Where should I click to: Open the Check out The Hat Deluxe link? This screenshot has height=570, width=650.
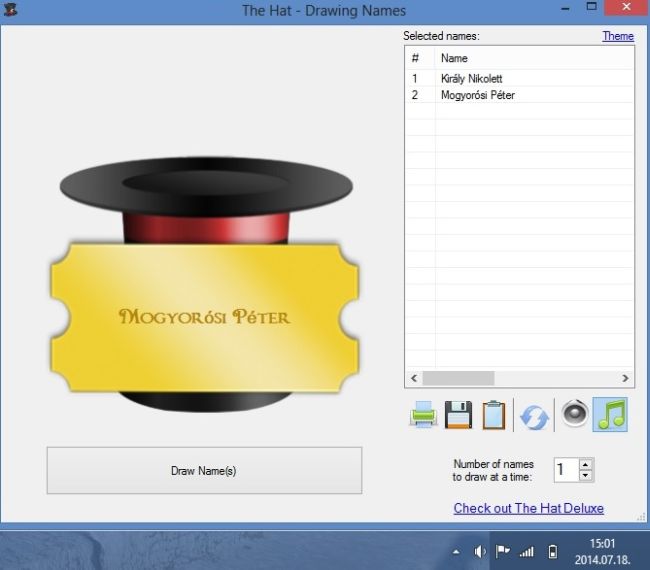(x=529, y=508)
